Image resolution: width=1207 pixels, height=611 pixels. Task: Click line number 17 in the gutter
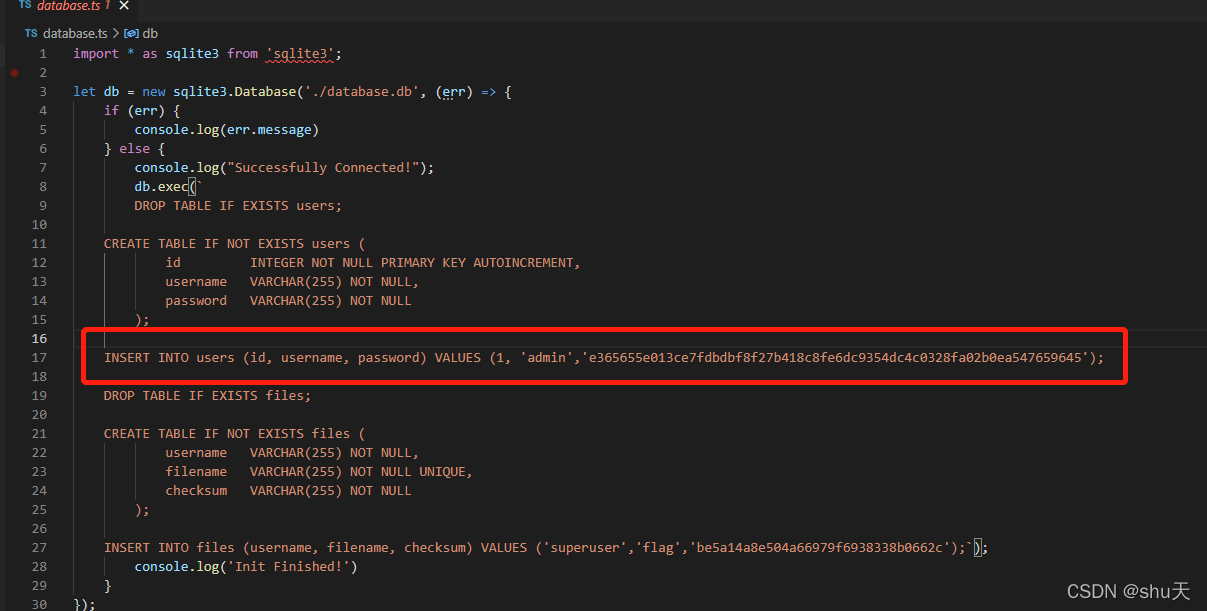[x=39, y=358]
